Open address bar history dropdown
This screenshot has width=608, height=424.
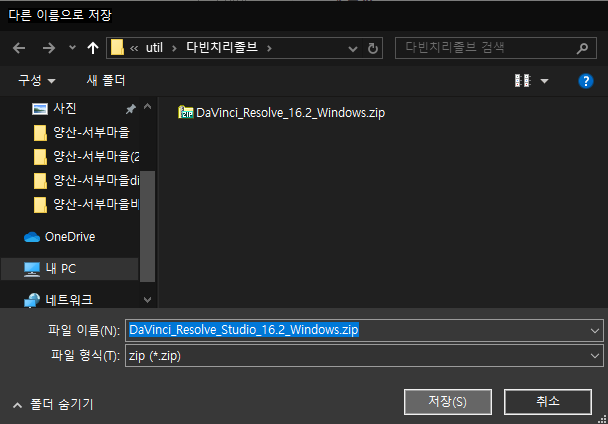353,48
